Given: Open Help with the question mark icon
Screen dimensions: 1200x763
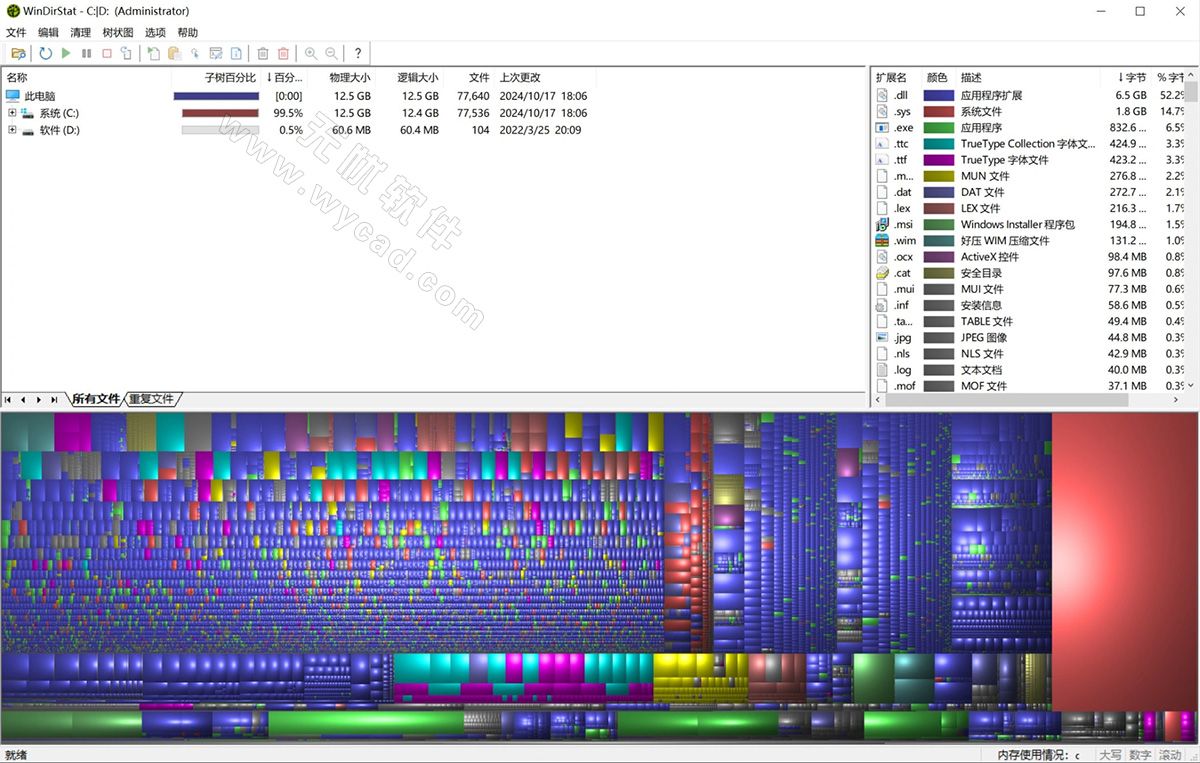Looking at the screenshot, I should tap(358, 53).
